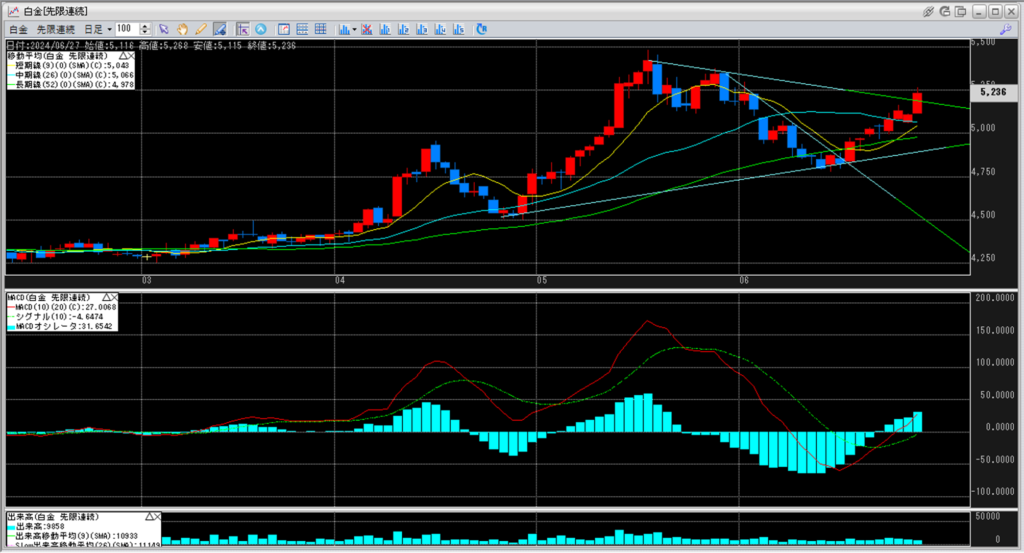Click the wrench settings icon
This screenshot has width=1024, height=553.
click(1006, 29)
